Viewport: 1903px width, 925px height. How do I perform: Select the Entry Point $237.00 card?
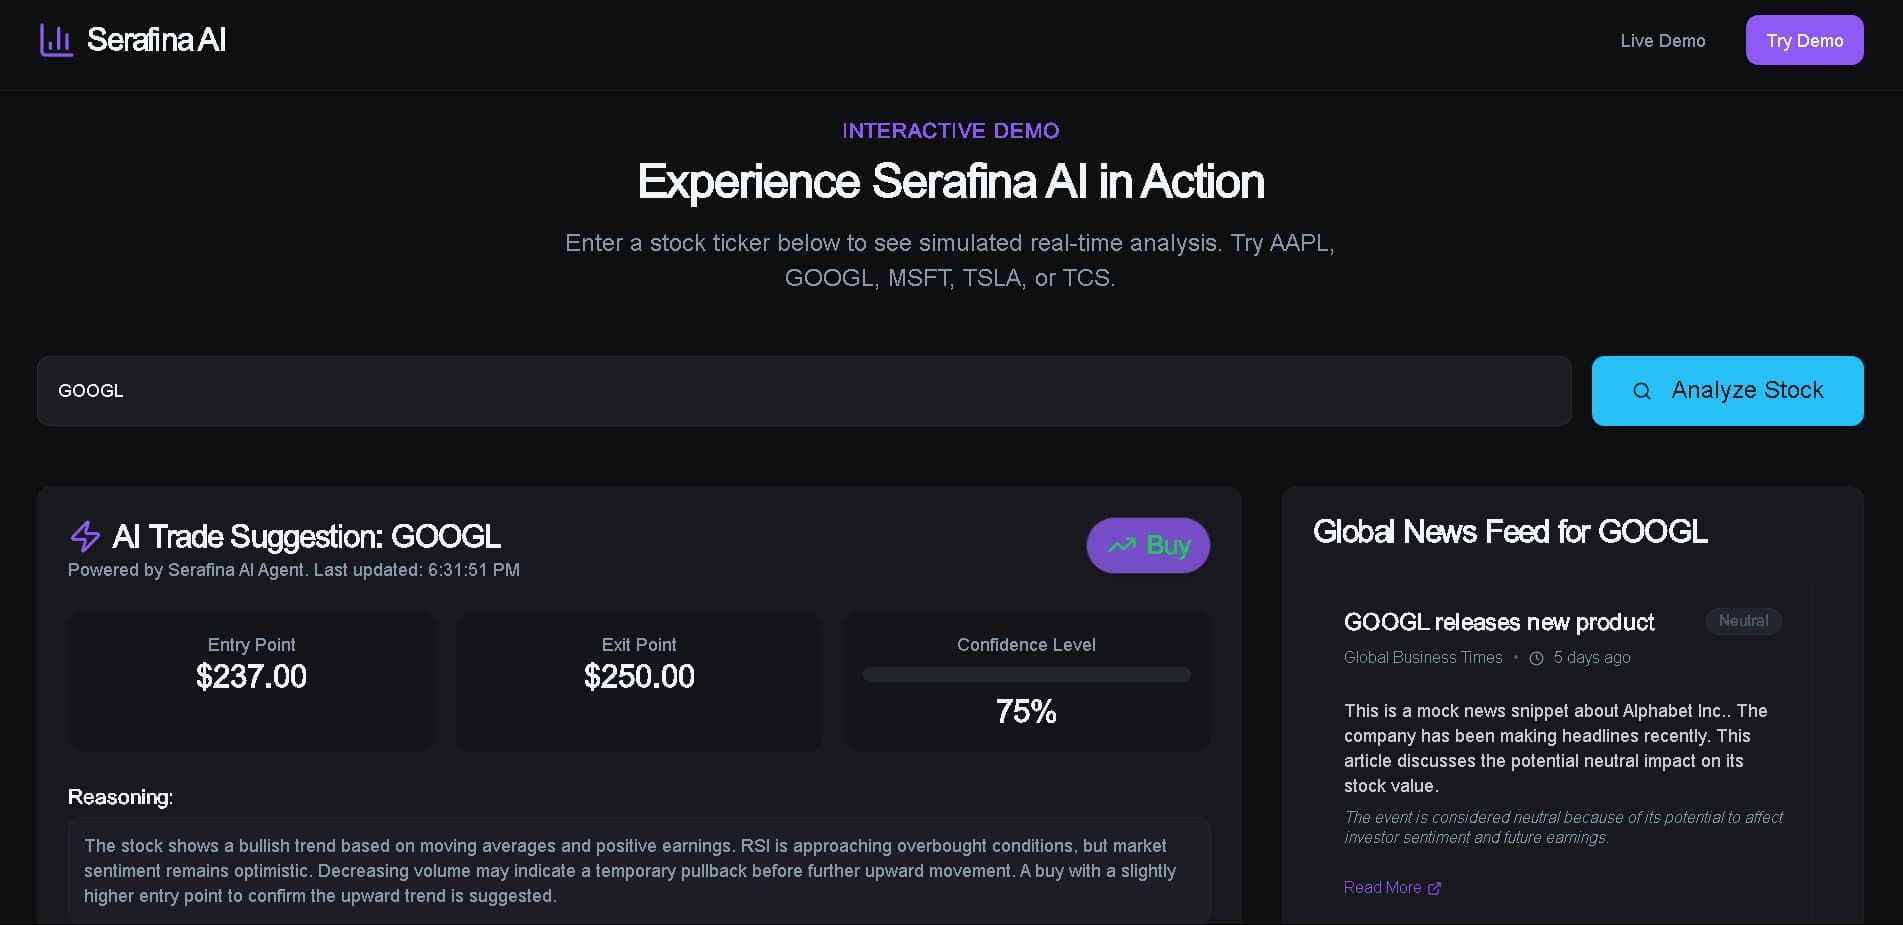pos(251,681)
